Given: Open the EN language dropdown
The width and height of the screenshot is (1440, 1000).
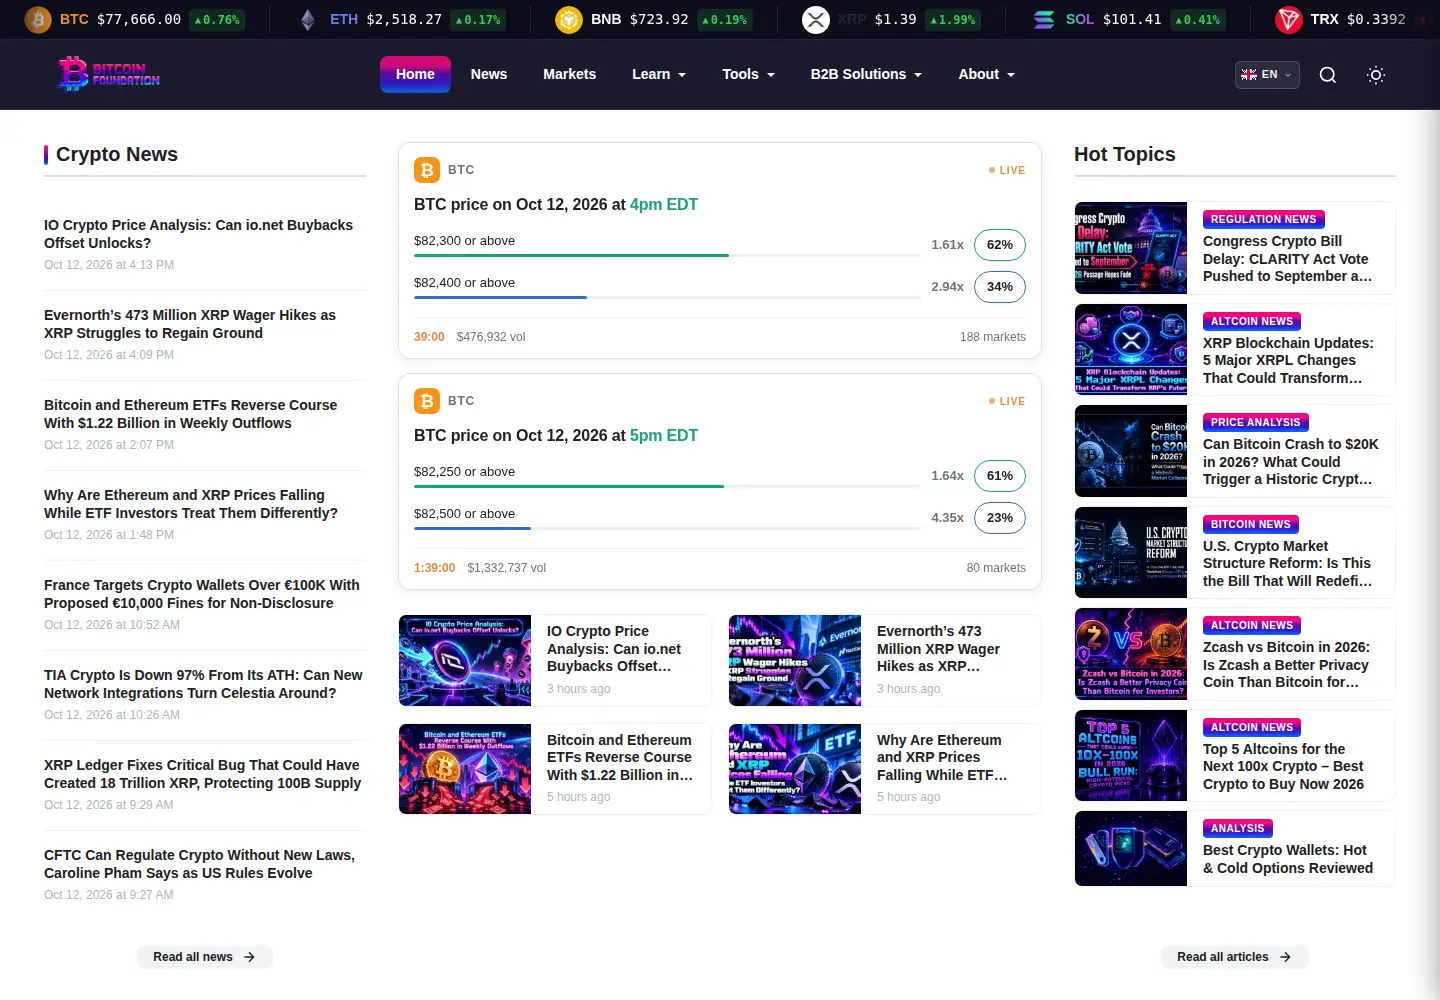Looking at the screenshot, I should coord(1267,75).
